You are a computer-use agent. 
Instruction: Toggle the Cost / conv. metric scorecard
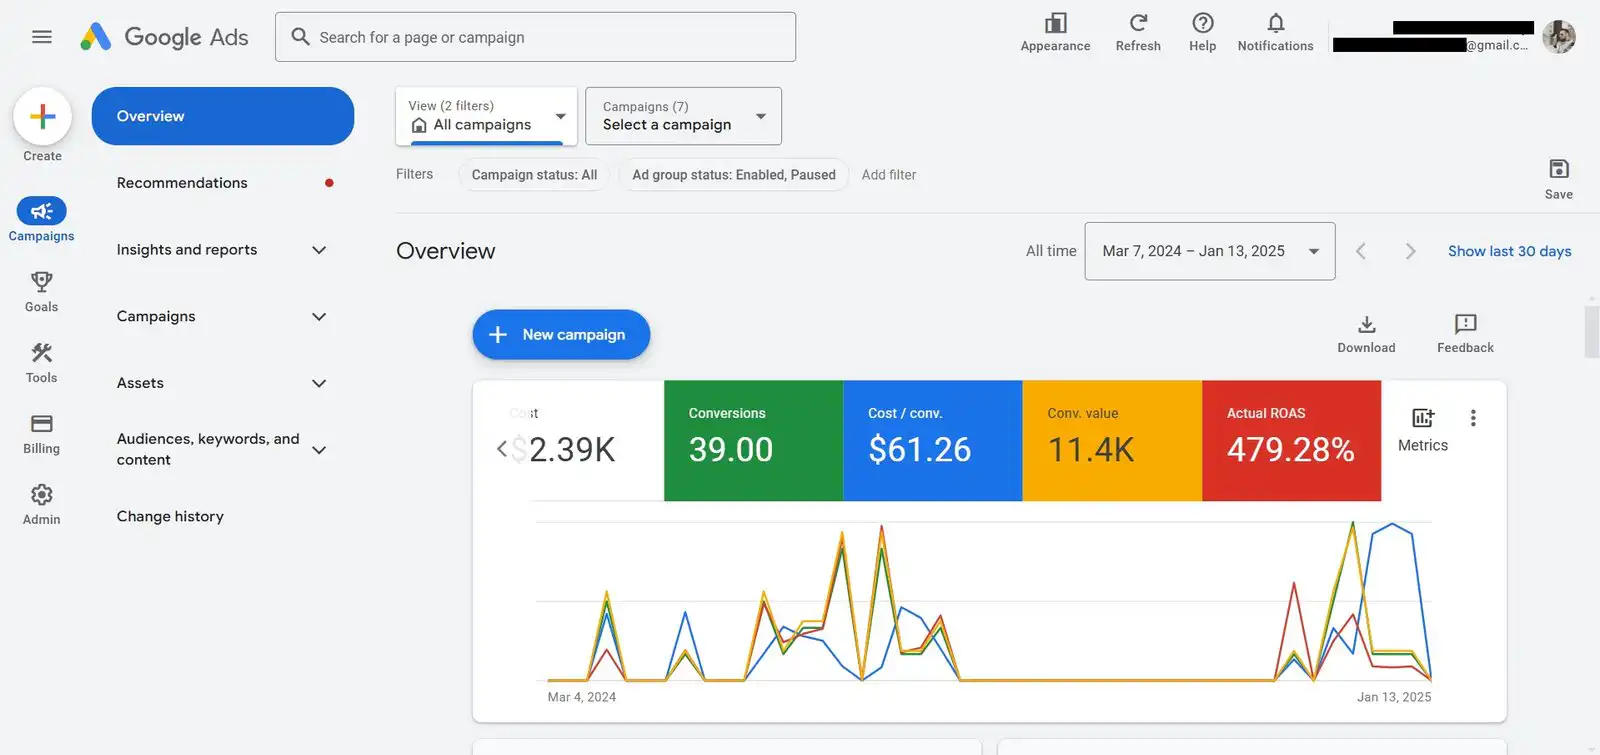pos(932,440)
